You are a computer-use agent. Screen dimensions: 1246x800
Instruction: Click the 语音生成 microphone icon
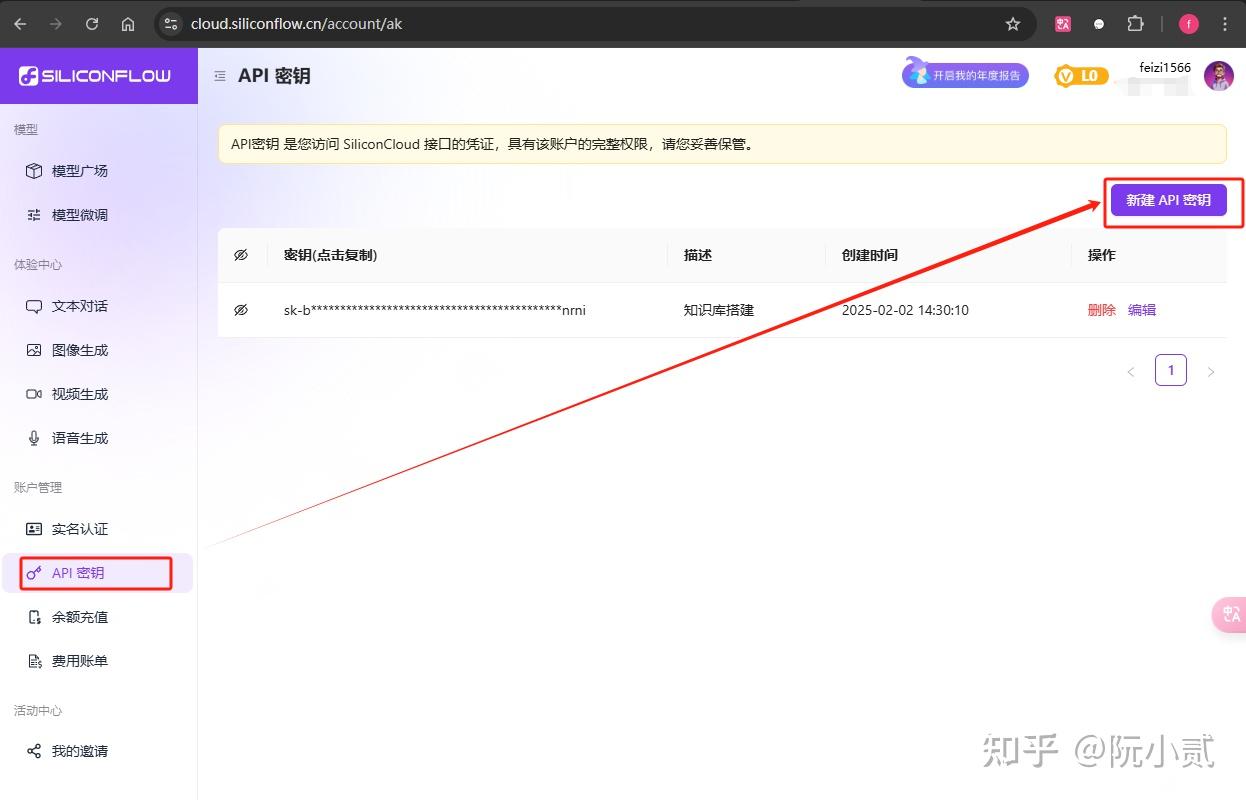(34, 438)
